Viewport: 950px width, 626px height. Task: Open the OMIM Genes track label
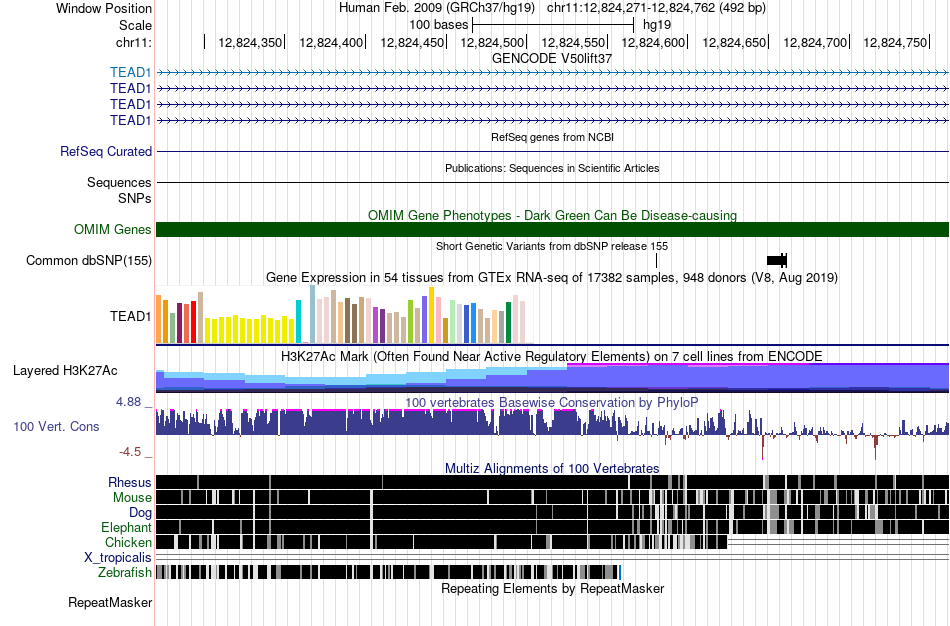(113, 230)
